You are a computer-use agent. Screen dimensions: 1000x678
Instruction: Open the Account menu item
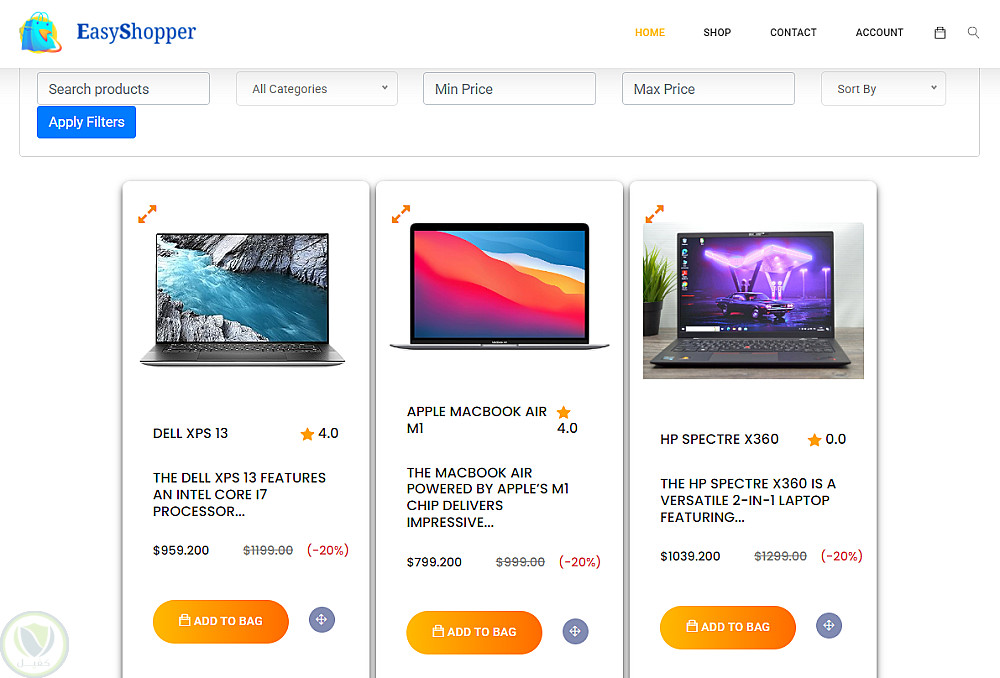coord(879,33)
